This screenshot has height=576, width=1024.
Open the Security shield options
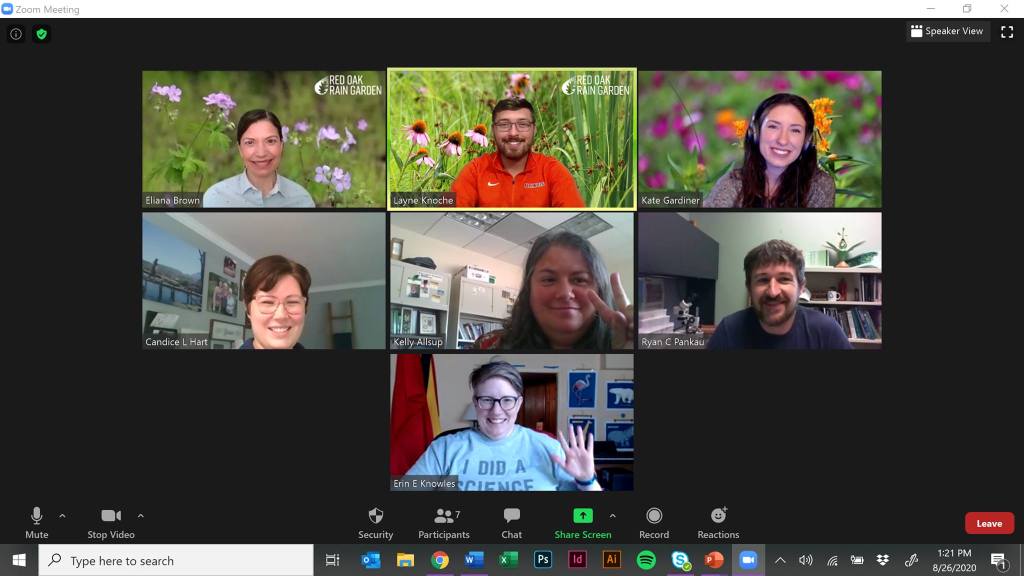pos(375,522)
